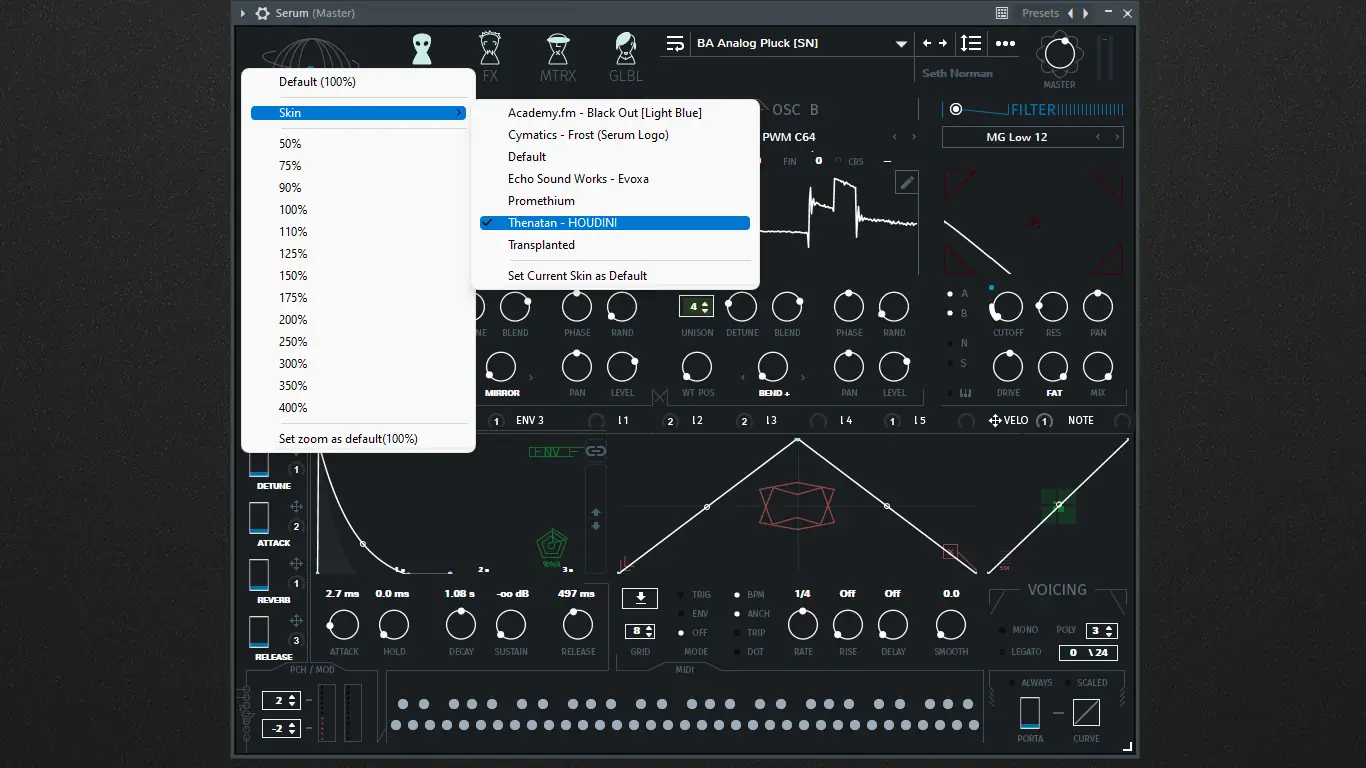Click the next filter type arrow
Screen dimensions: 1366x768
point(1117,137)
